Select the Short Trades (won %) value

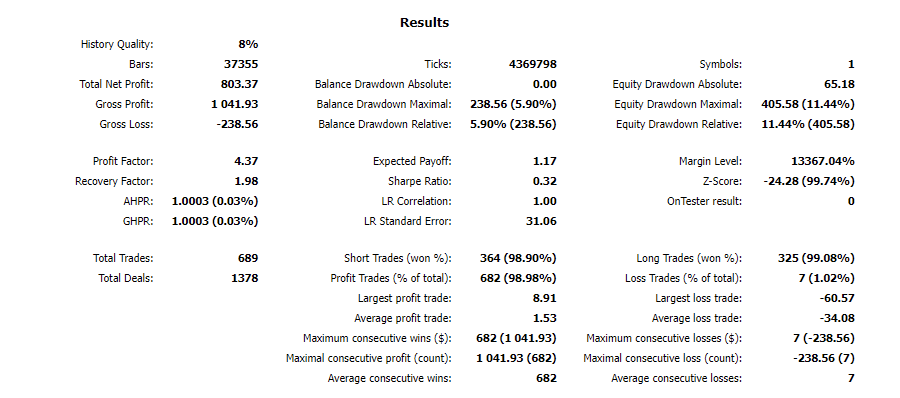point(518,258)
